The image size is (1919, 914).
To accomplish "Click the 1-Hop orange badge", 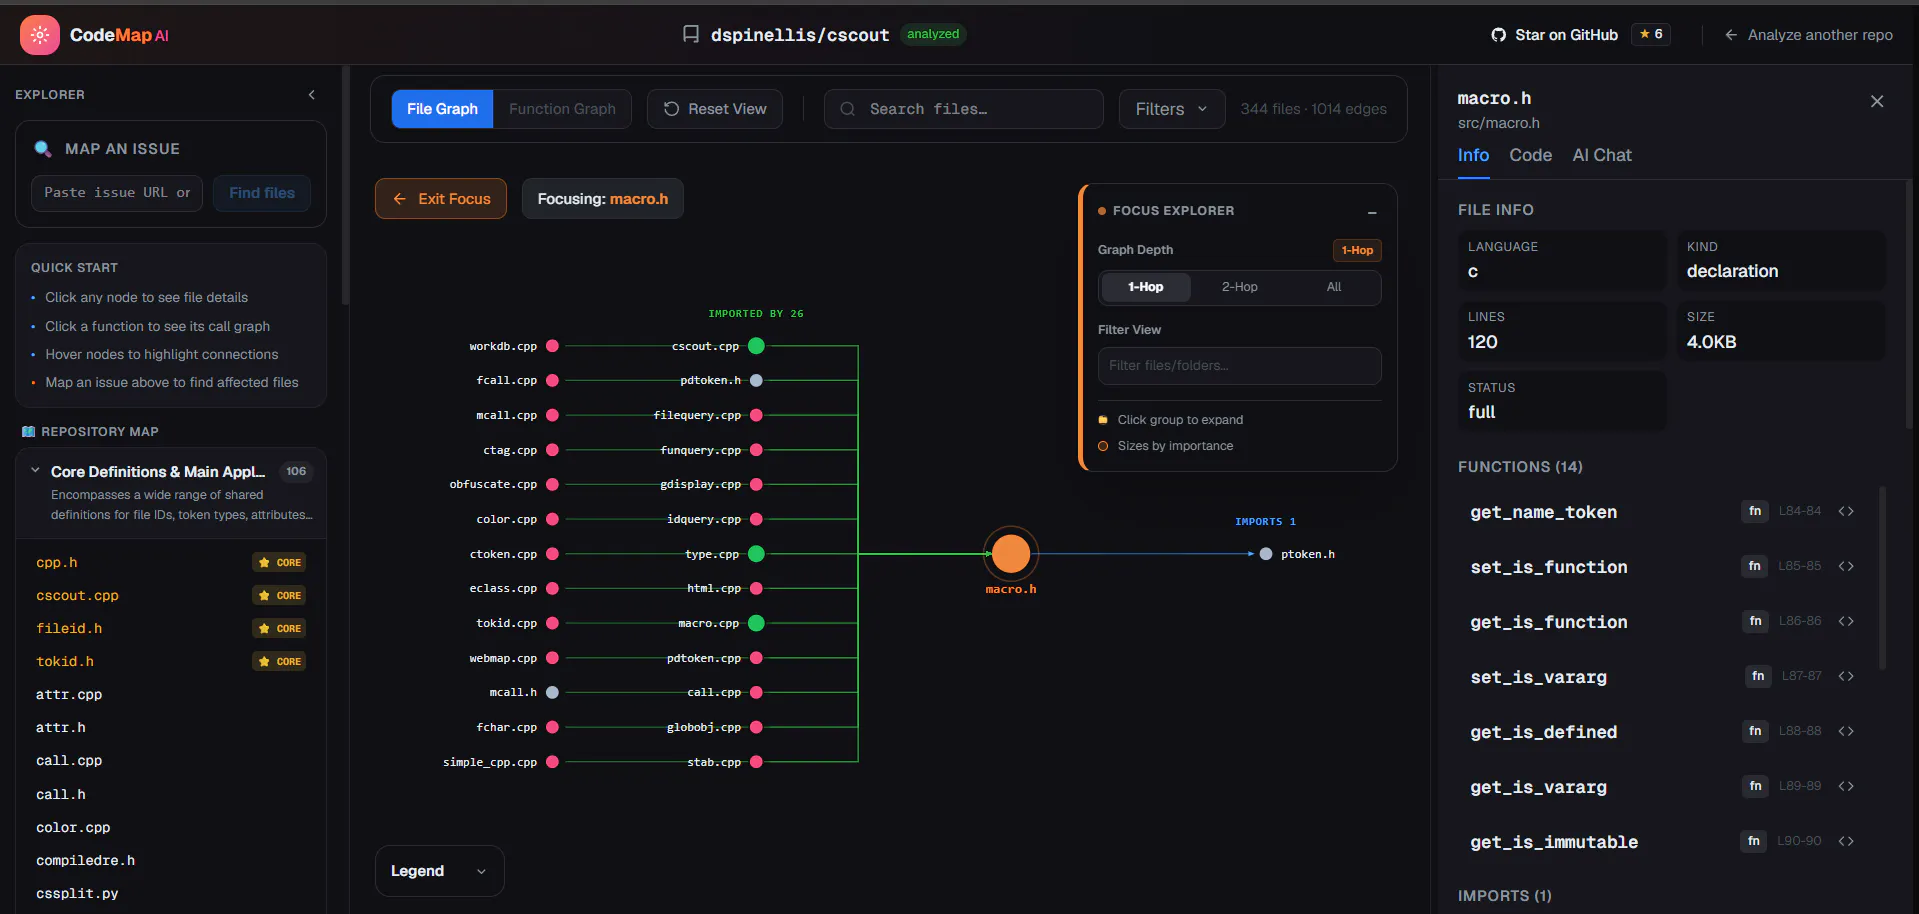I will [1357, 250].
